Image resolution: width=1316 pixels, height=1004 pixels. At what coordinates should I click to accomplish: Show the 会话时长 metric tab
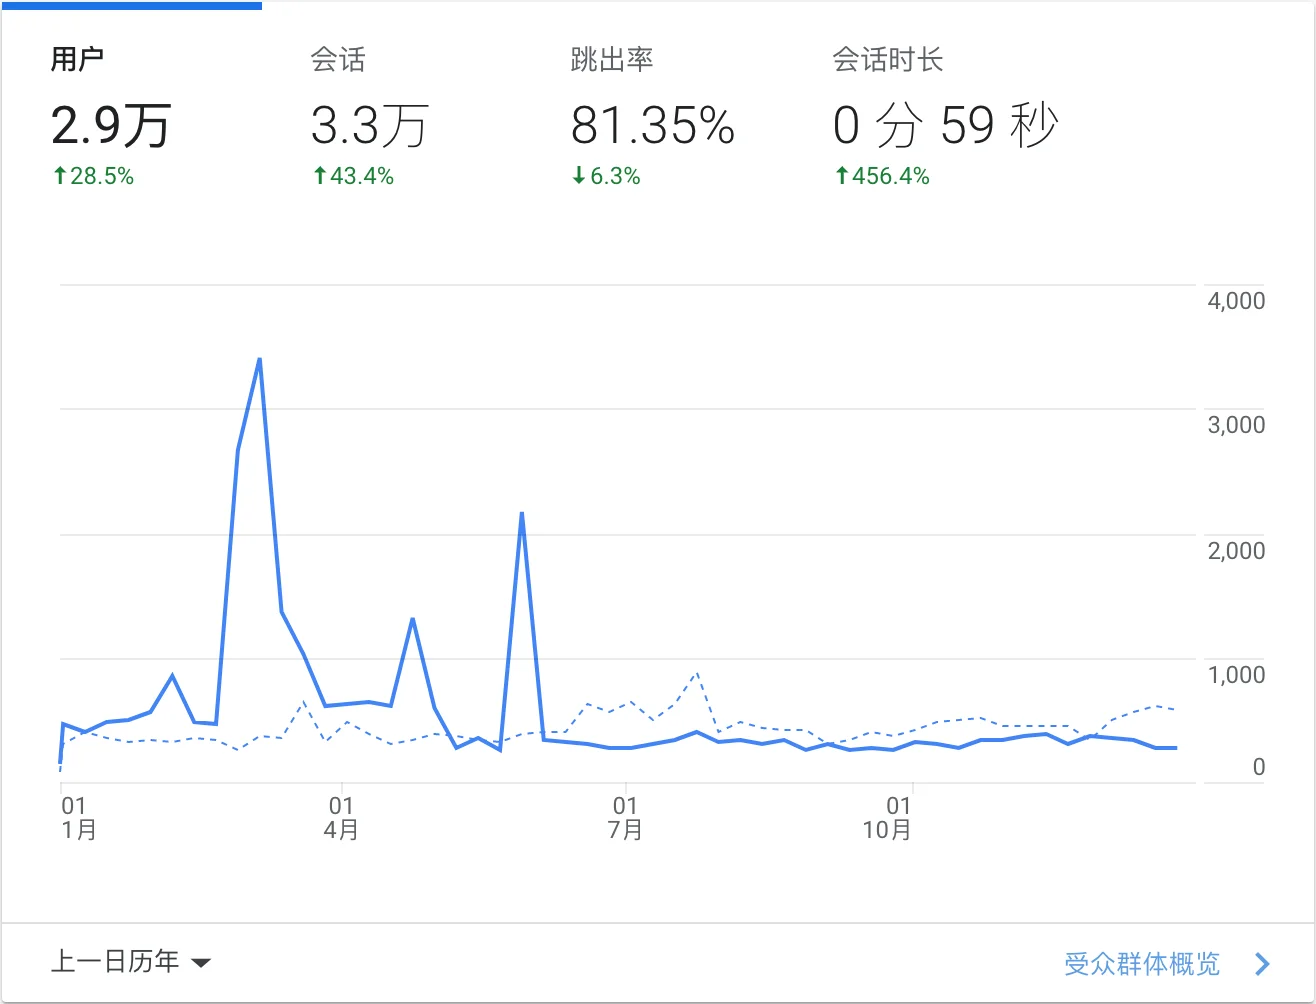pyautogui.click(x=887, y=60)
